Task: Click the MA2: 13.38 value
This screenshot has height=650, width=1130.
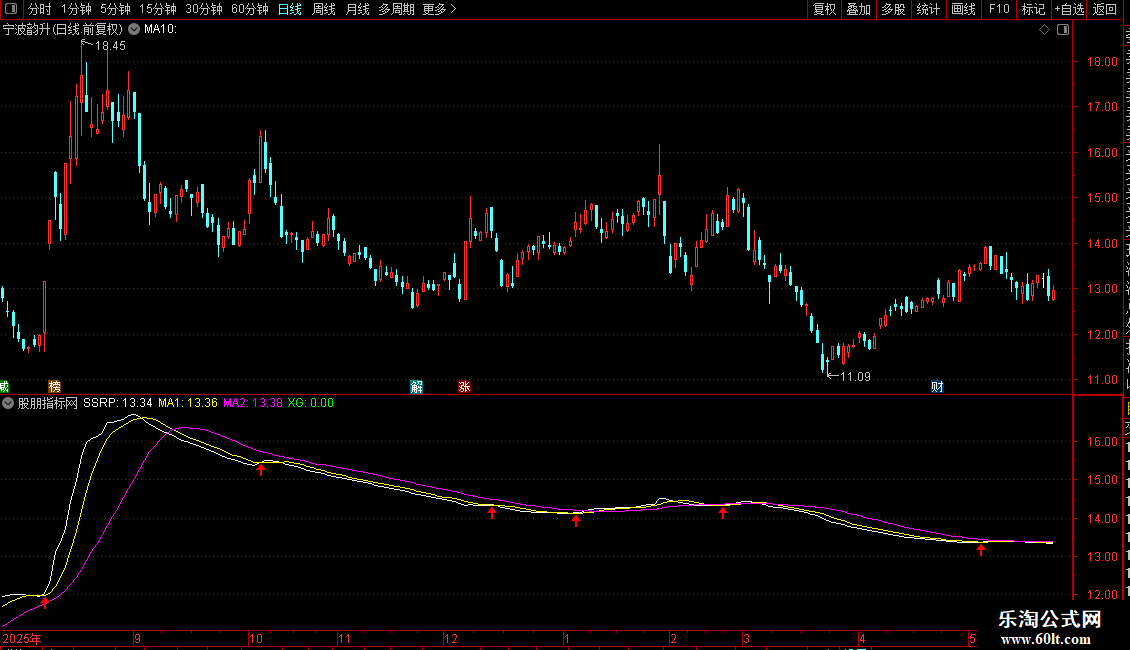Action: [252, 403]
